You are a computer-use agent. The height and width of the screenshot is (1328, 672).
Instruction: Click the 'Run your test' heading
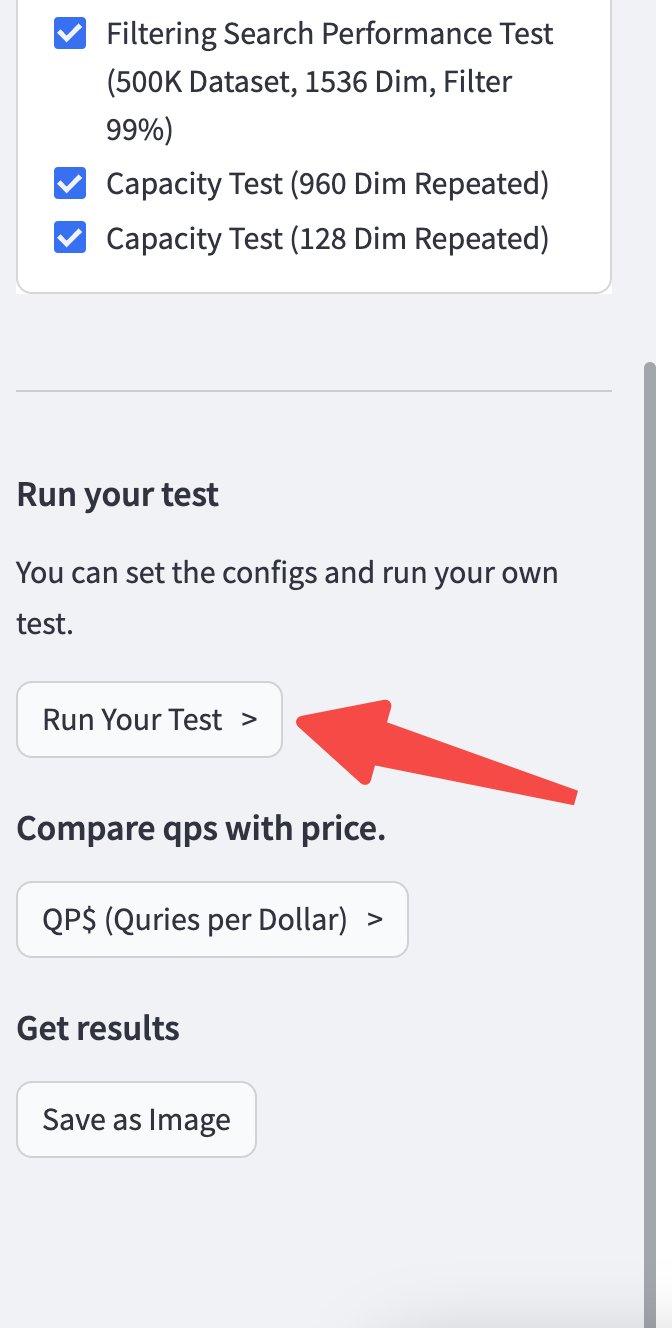click(x=118, y=495)
